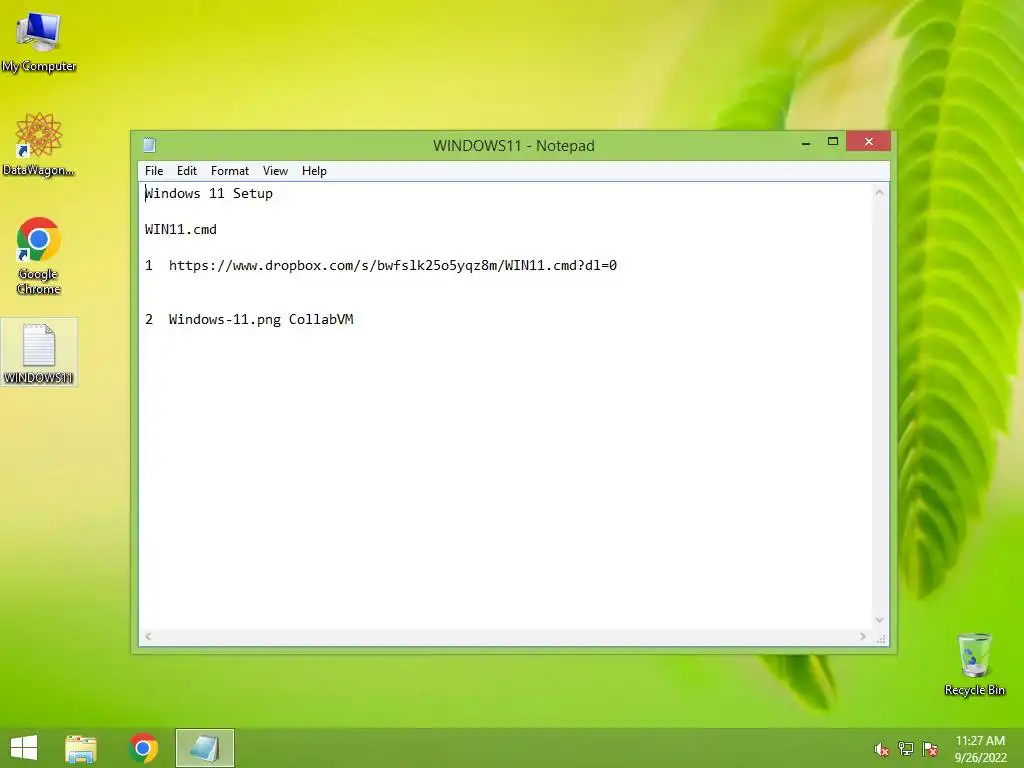Click the vertical scrollbar down arrow
This screenshot has width=1024, height=768.
pos(880,620)
